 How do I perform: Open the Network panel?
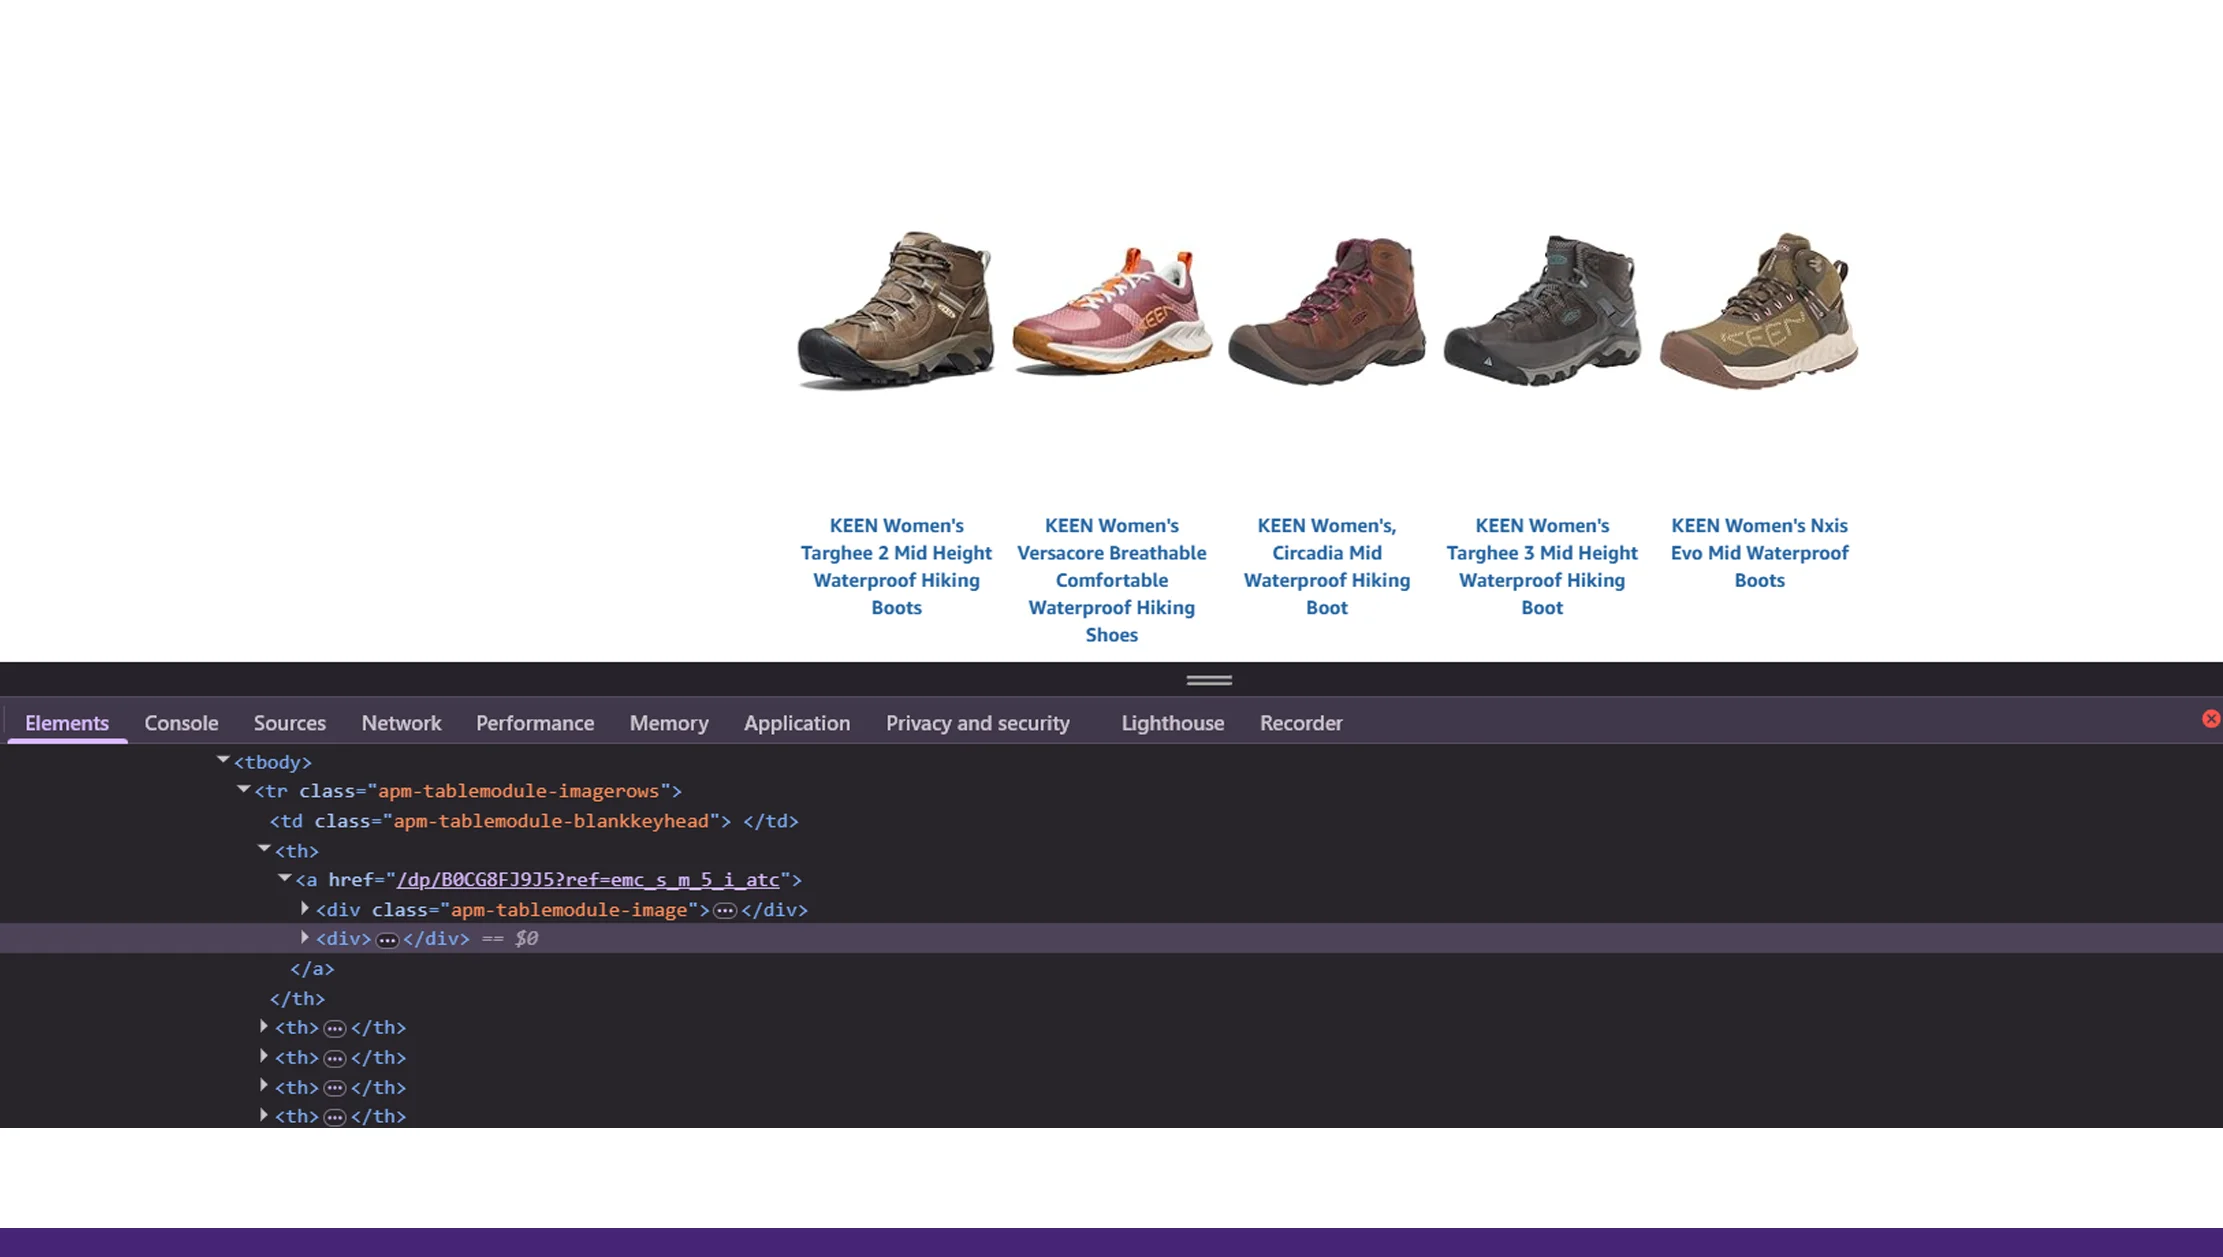click(x=401, y=723)
